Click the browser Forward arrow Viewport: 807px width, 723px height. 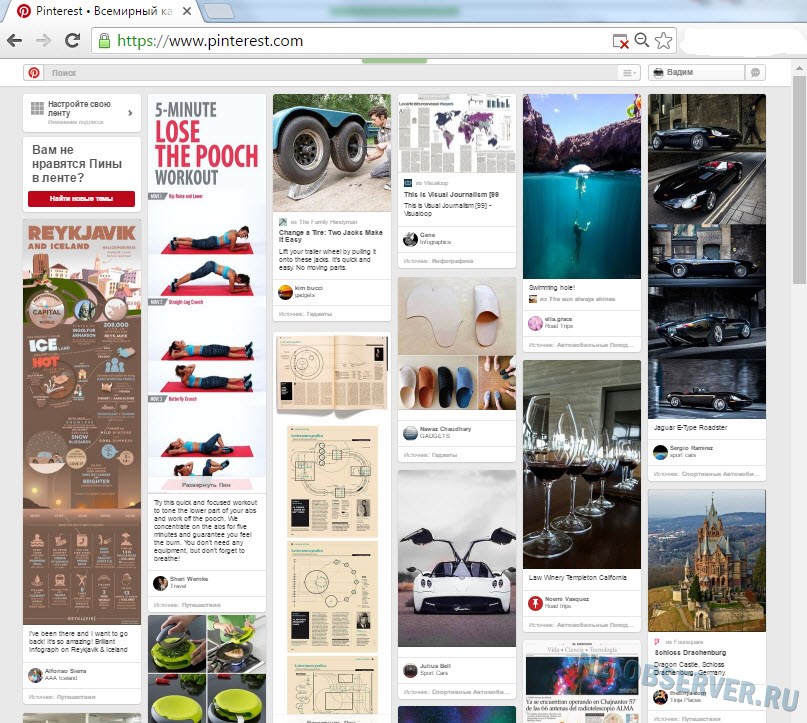44,41
